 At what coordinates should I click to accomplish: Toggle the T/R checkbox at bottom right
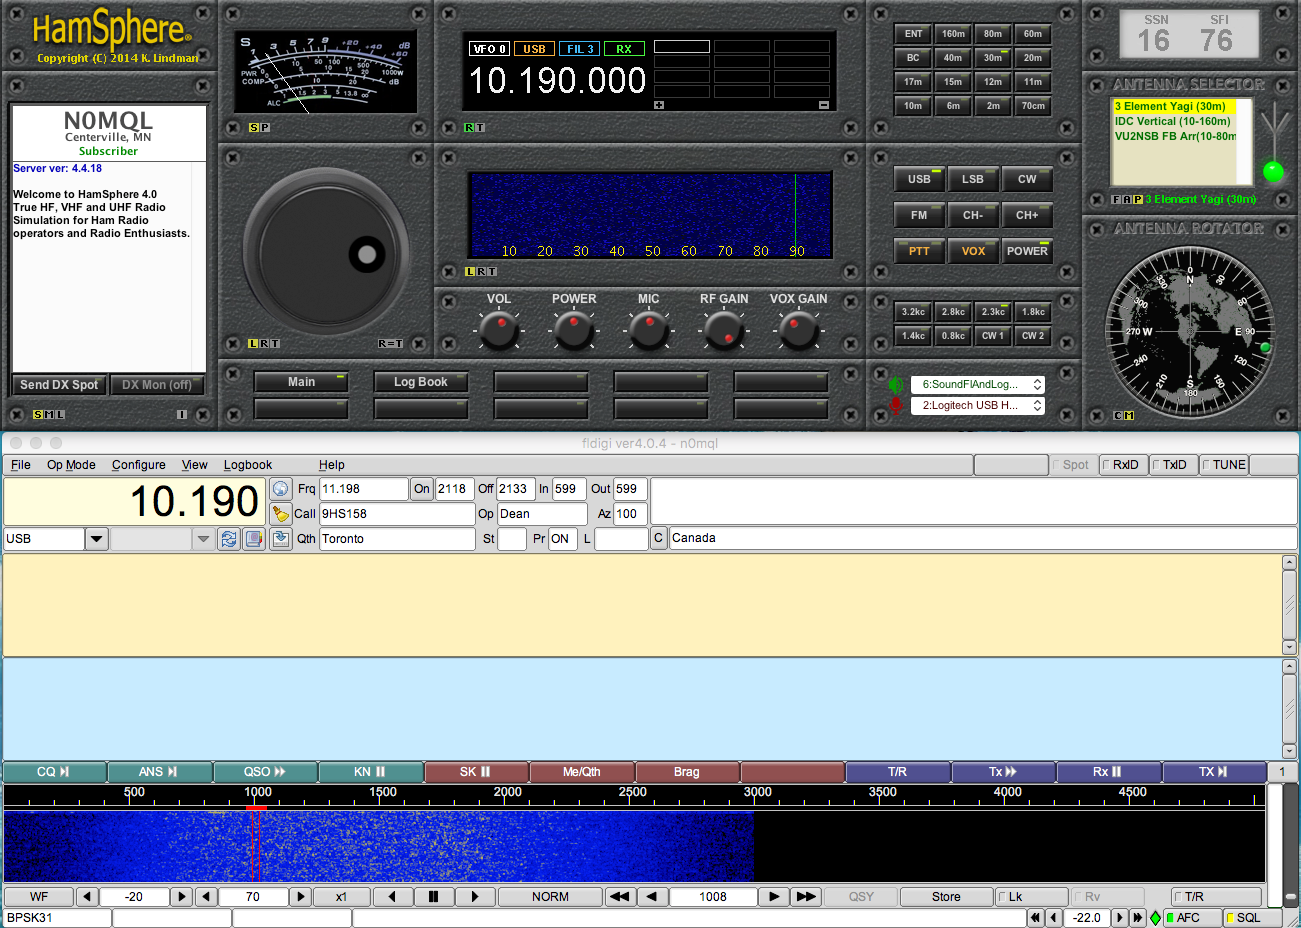pos(1216,897)
